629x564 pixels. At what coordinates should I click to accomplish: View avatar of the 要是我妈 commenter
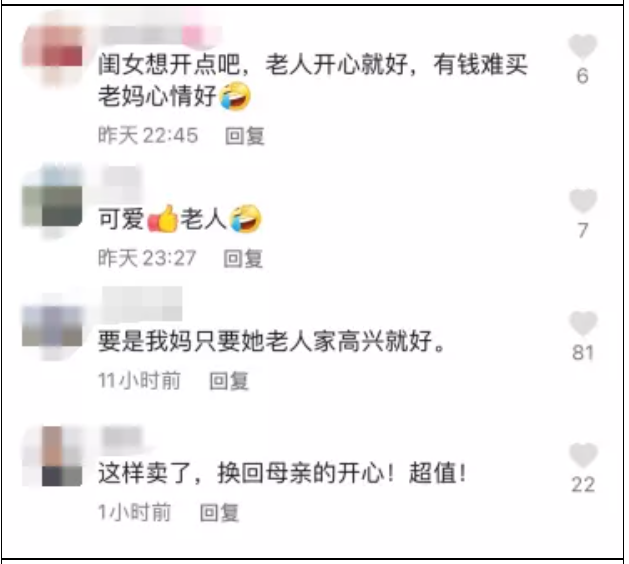52,325
